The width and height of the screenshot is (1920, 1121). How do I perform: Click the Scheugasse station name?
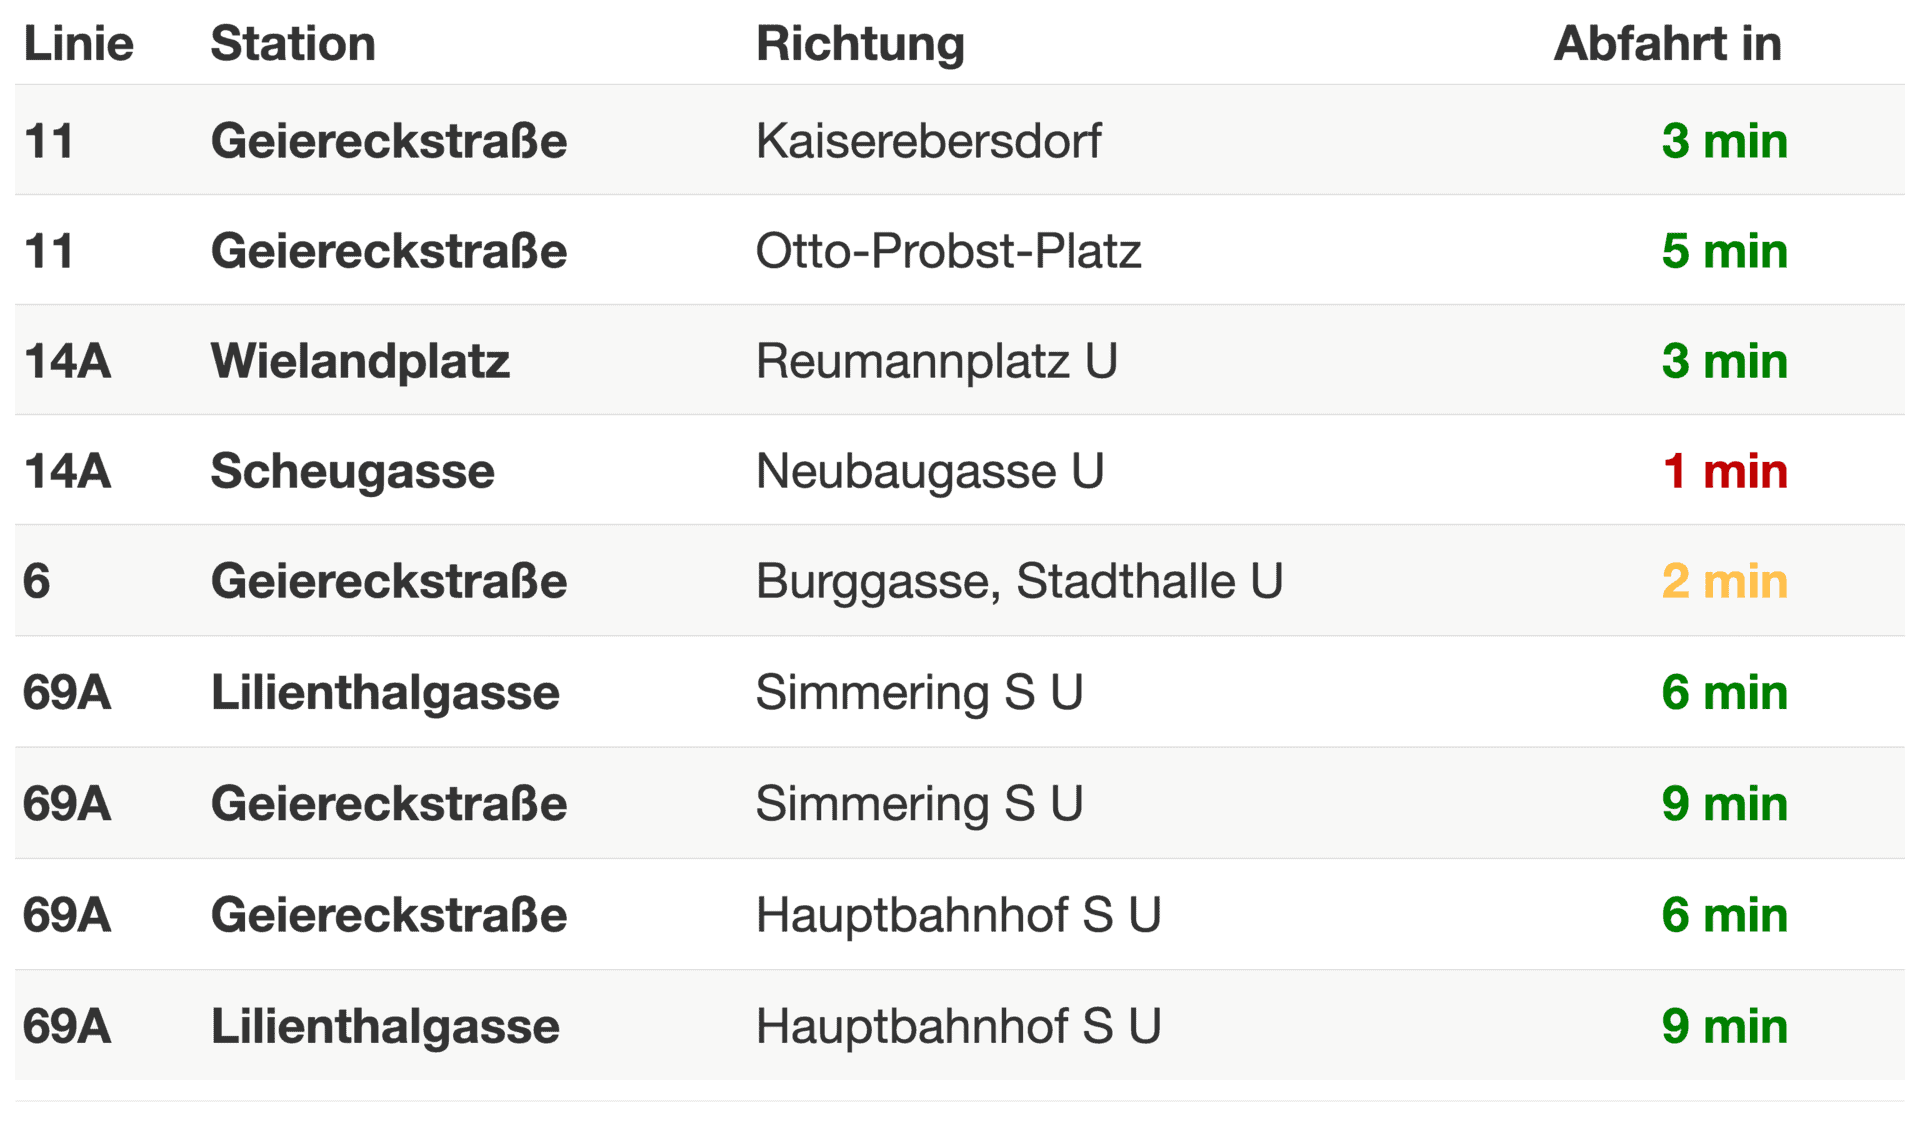click(x=352, y=471)
